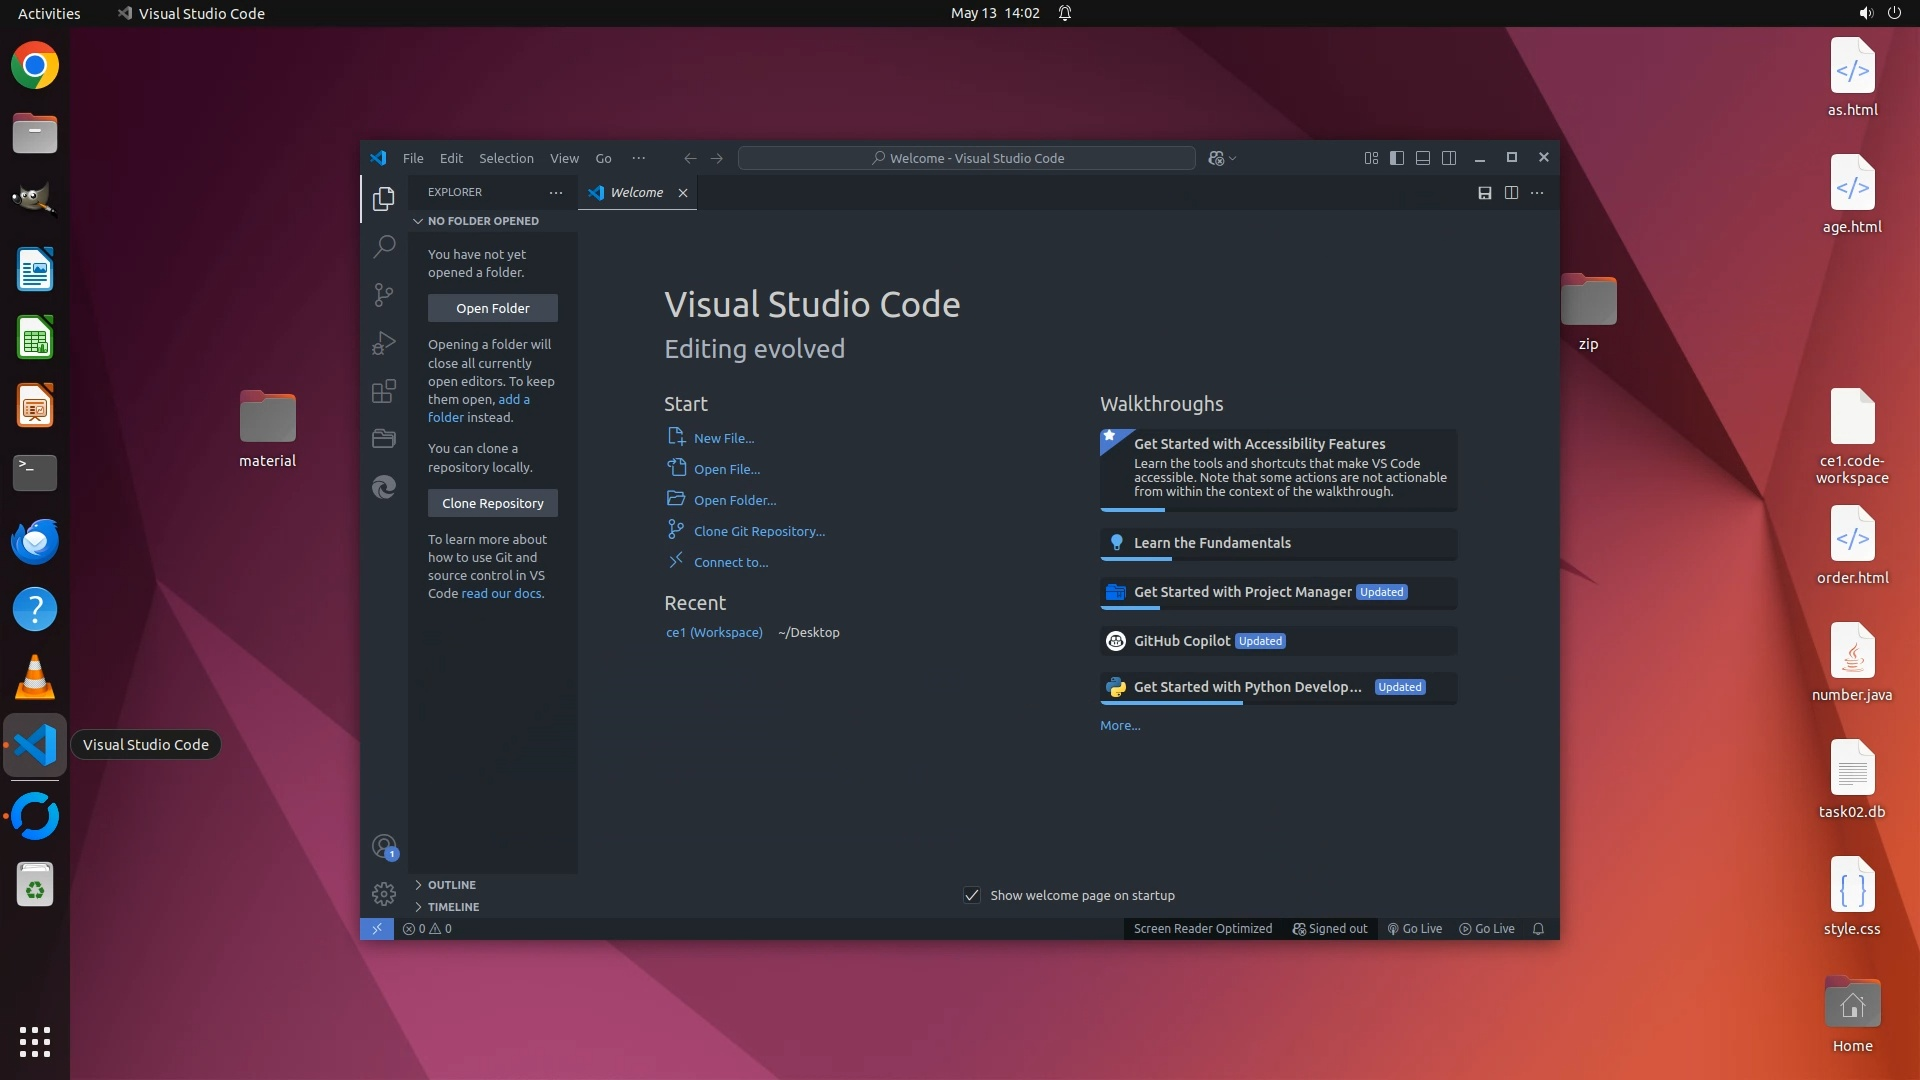1920x1080 pixels.
Task: Click the Accounts icon in activity bar
Action: (x=384, y=847)
